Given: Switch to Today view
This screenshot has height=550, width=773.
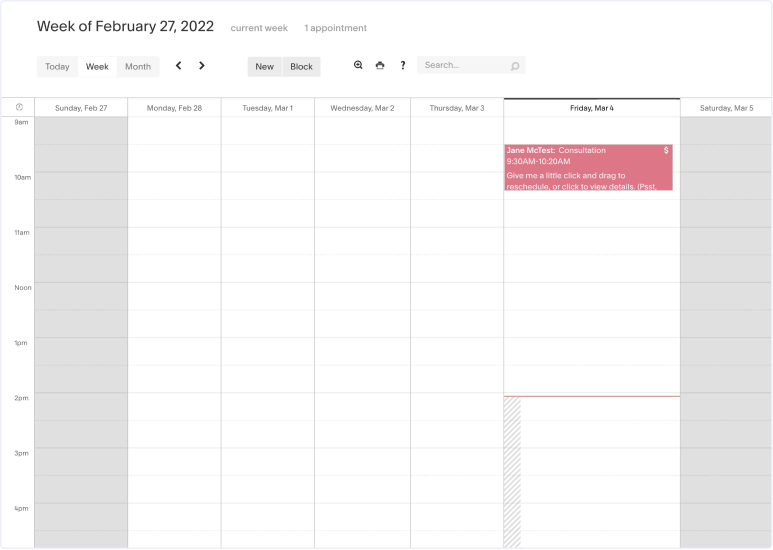Looking at the screenshot, I should [57, 67].
